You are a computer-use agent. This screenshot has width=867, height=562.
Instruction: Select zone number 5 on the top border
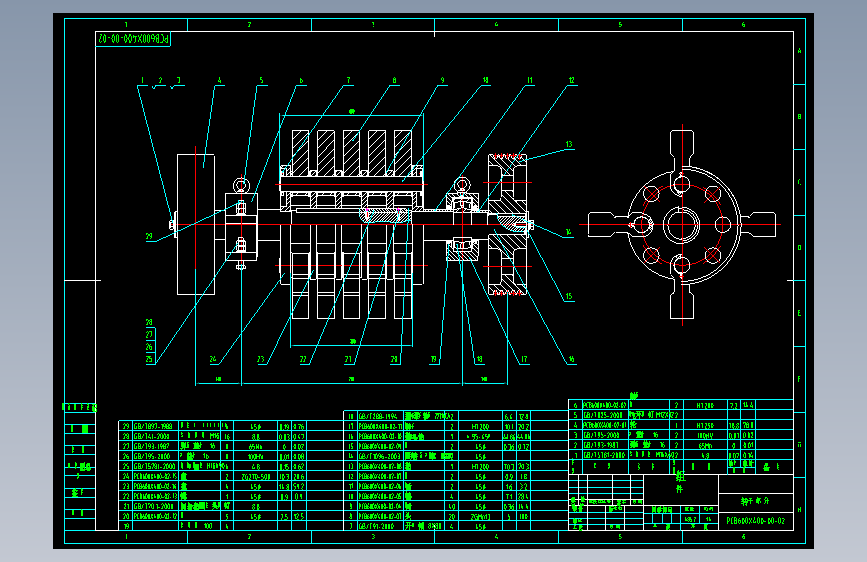click(x=620, y=25)
